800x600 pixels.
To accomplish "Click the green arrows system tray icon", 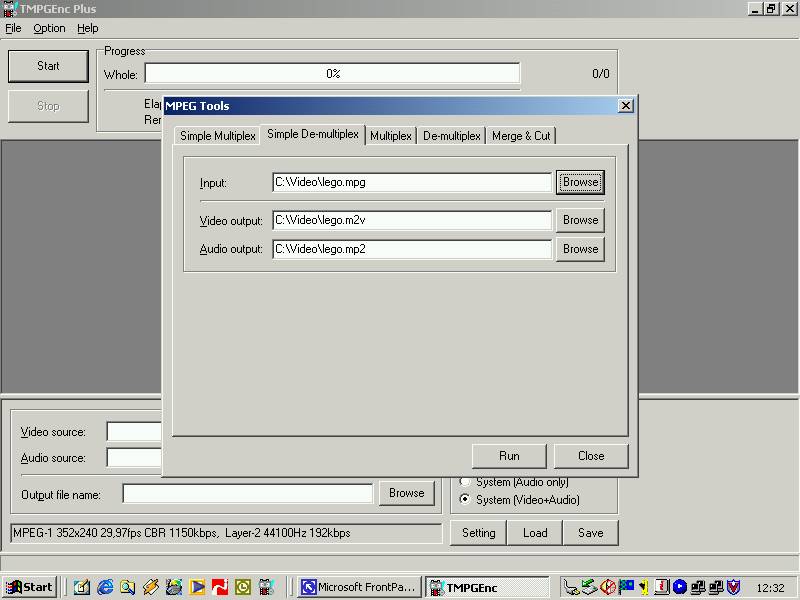I will pos(590,587).
